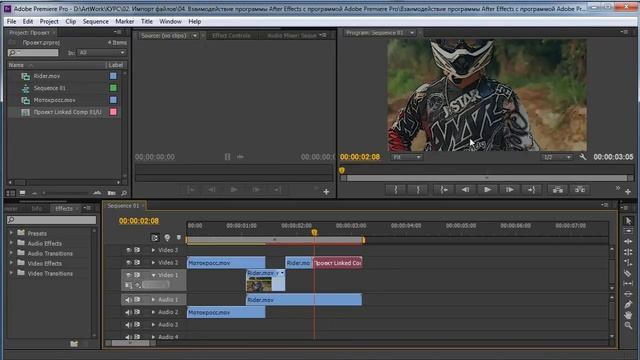Viewport: 640px width, 360px height.
Task: Toggle sync lock on Video 2 track
Action: pyautogui.click(x=137, y=262)
